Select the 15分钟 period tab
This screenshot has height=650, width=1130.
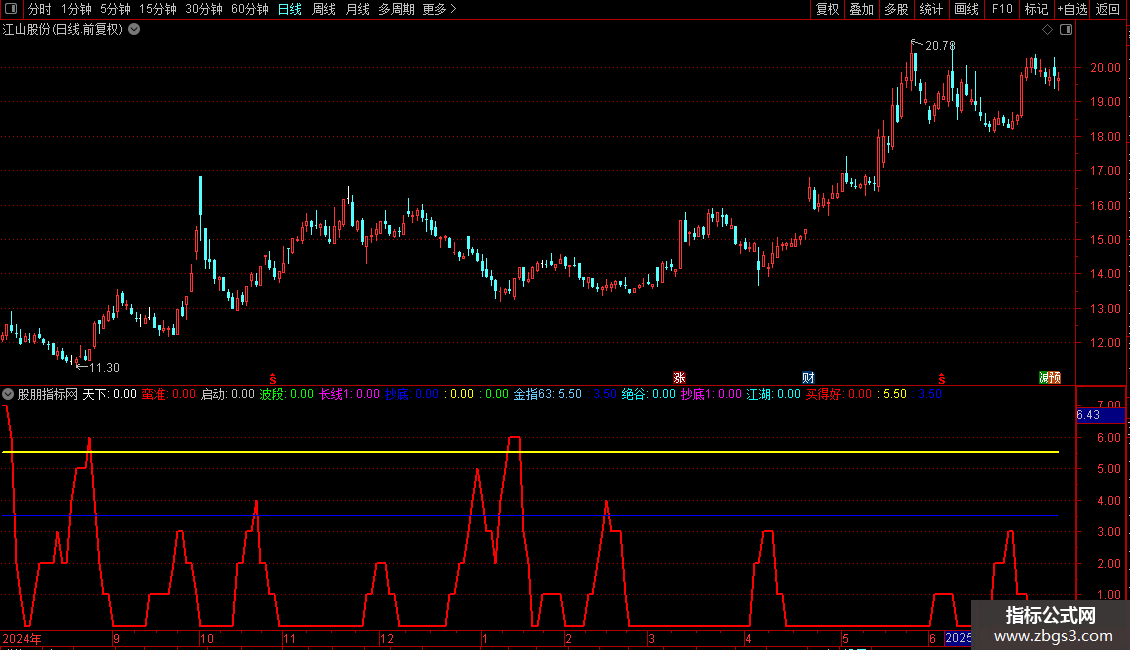pos(158,9)
